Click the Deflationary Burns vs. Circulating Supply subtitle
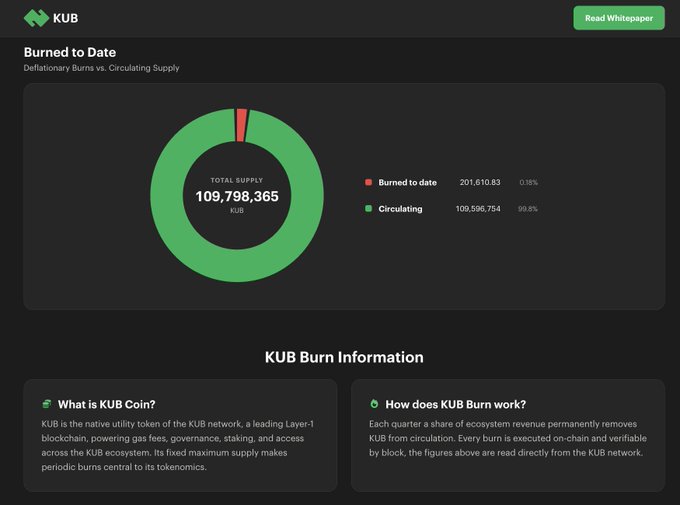This screenshot has width=680, height=505. coord(101,68)
